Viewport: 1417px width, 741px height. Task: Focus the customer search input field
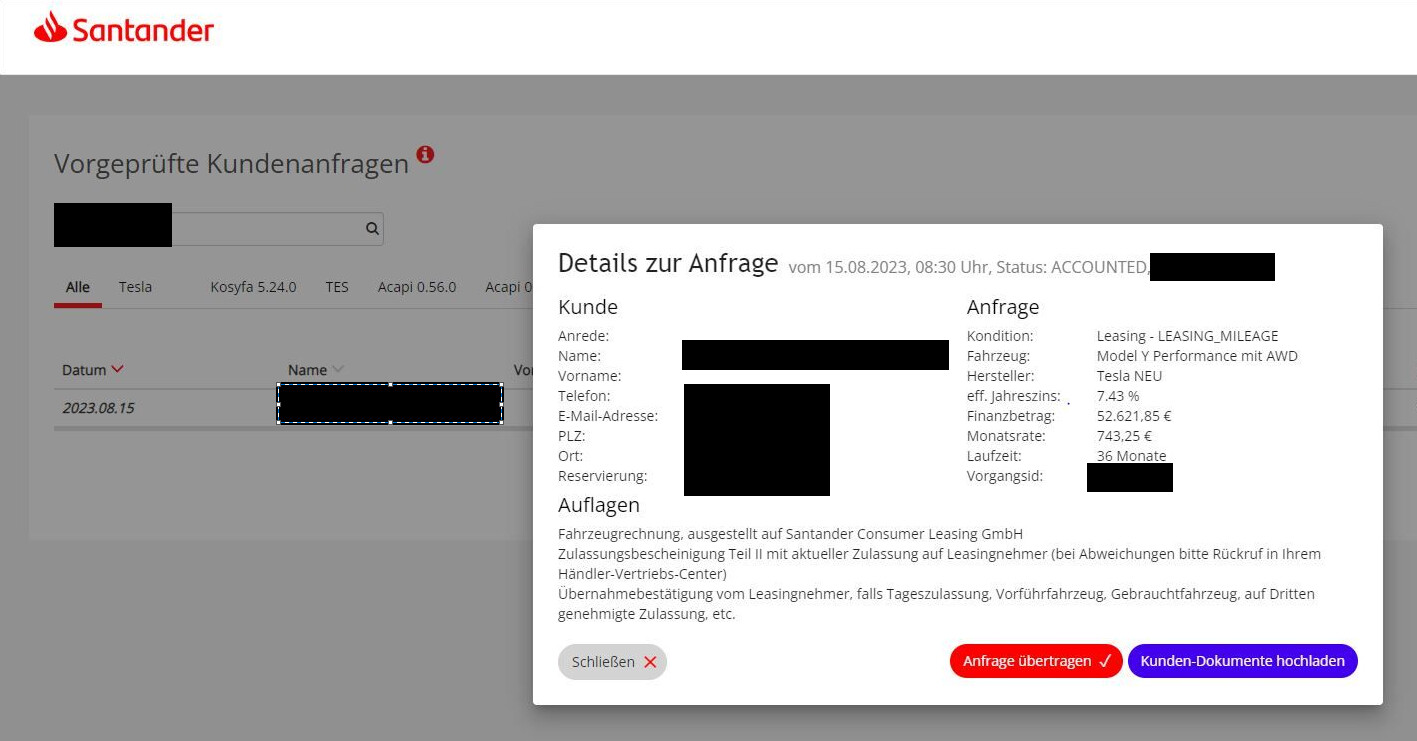click(x=219, y=229)
